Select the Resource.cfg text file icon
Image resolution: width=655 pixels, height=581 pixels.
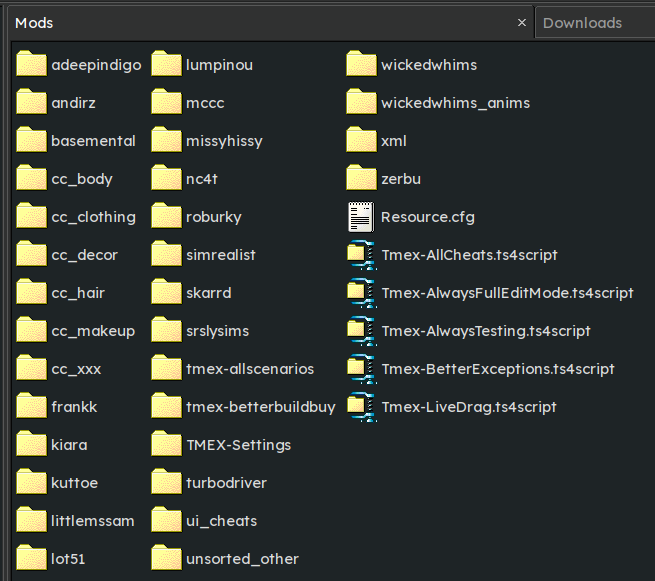click(x=361, y=217)
